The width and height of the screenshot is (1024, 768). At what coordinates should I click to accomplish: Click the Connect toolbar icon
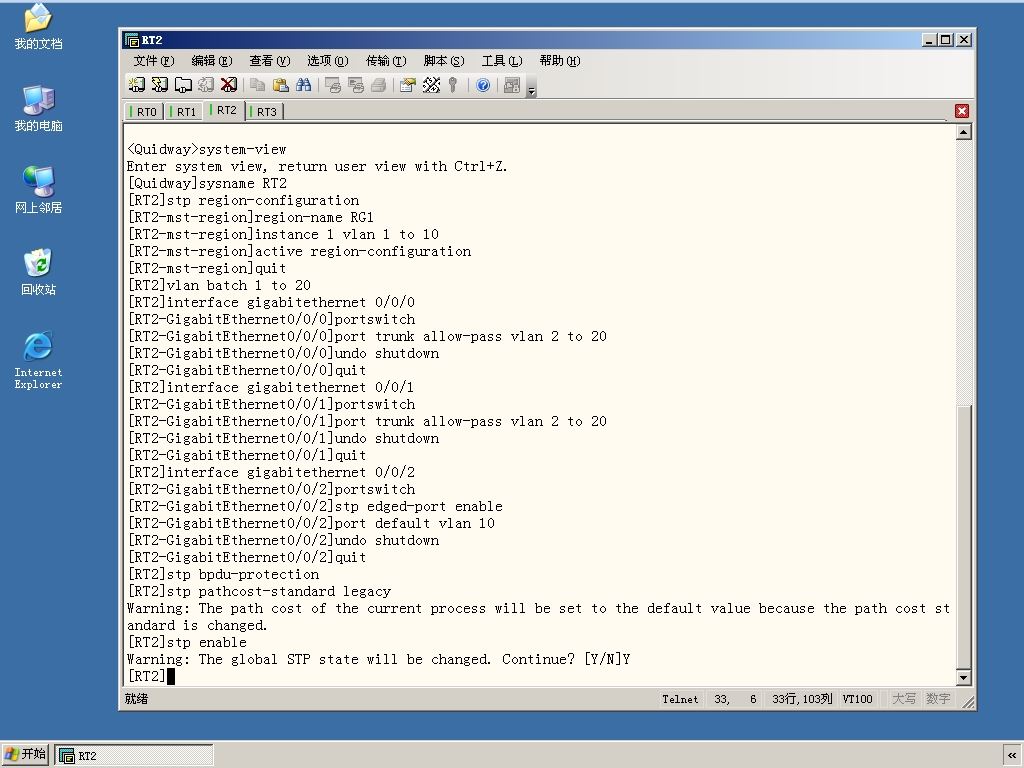point(136,85)
